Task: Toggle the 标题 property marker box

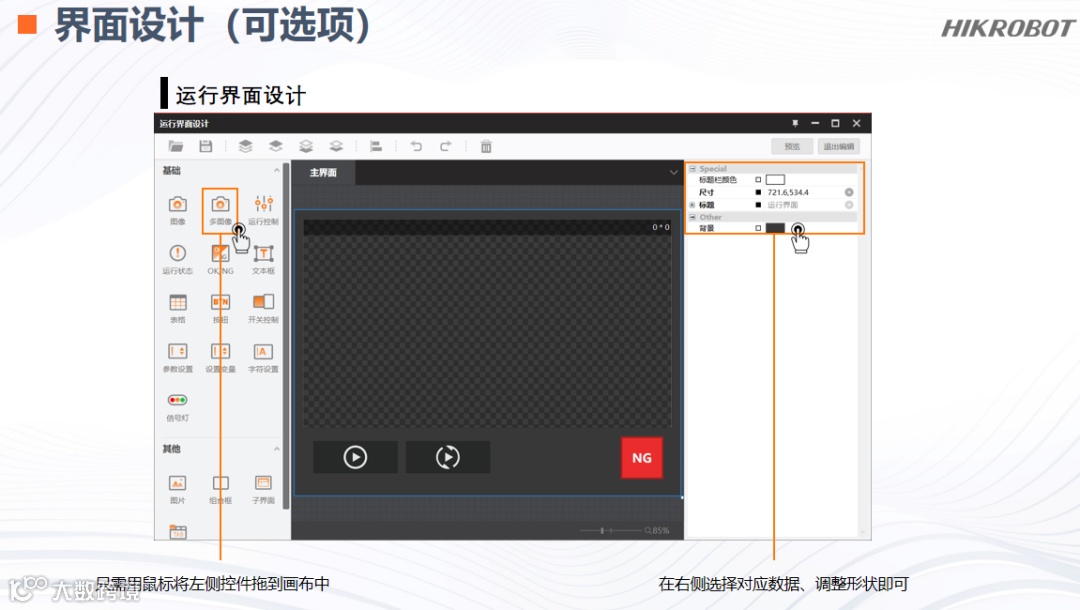Action: pyautogui.click(x=758, y=204)
